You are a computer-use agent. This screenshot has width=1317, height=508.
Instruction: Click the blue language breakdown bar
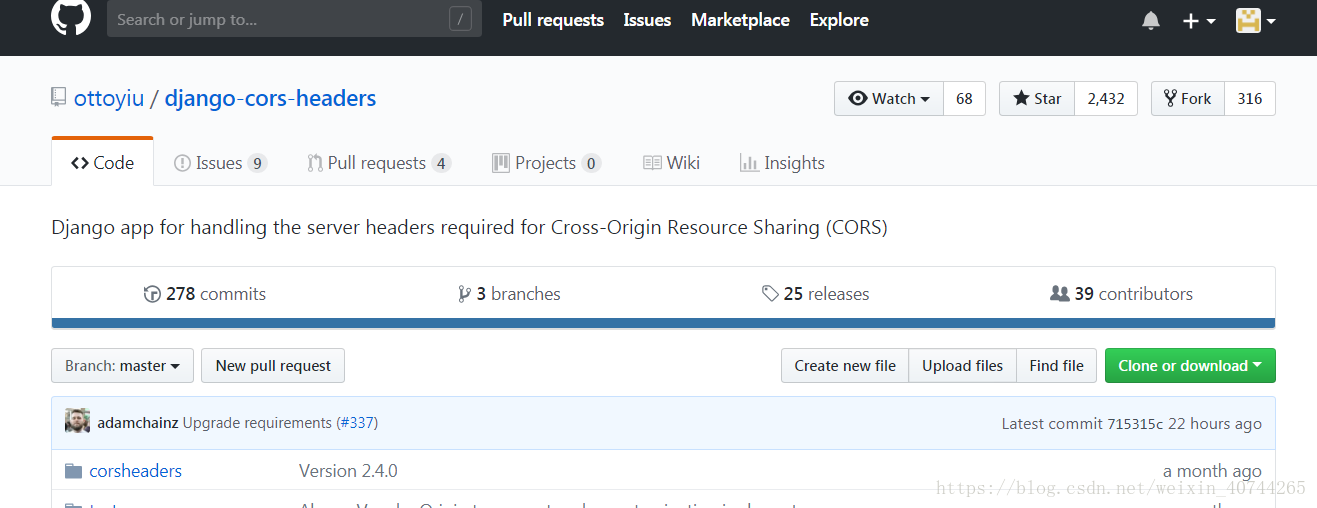[663, 323]
